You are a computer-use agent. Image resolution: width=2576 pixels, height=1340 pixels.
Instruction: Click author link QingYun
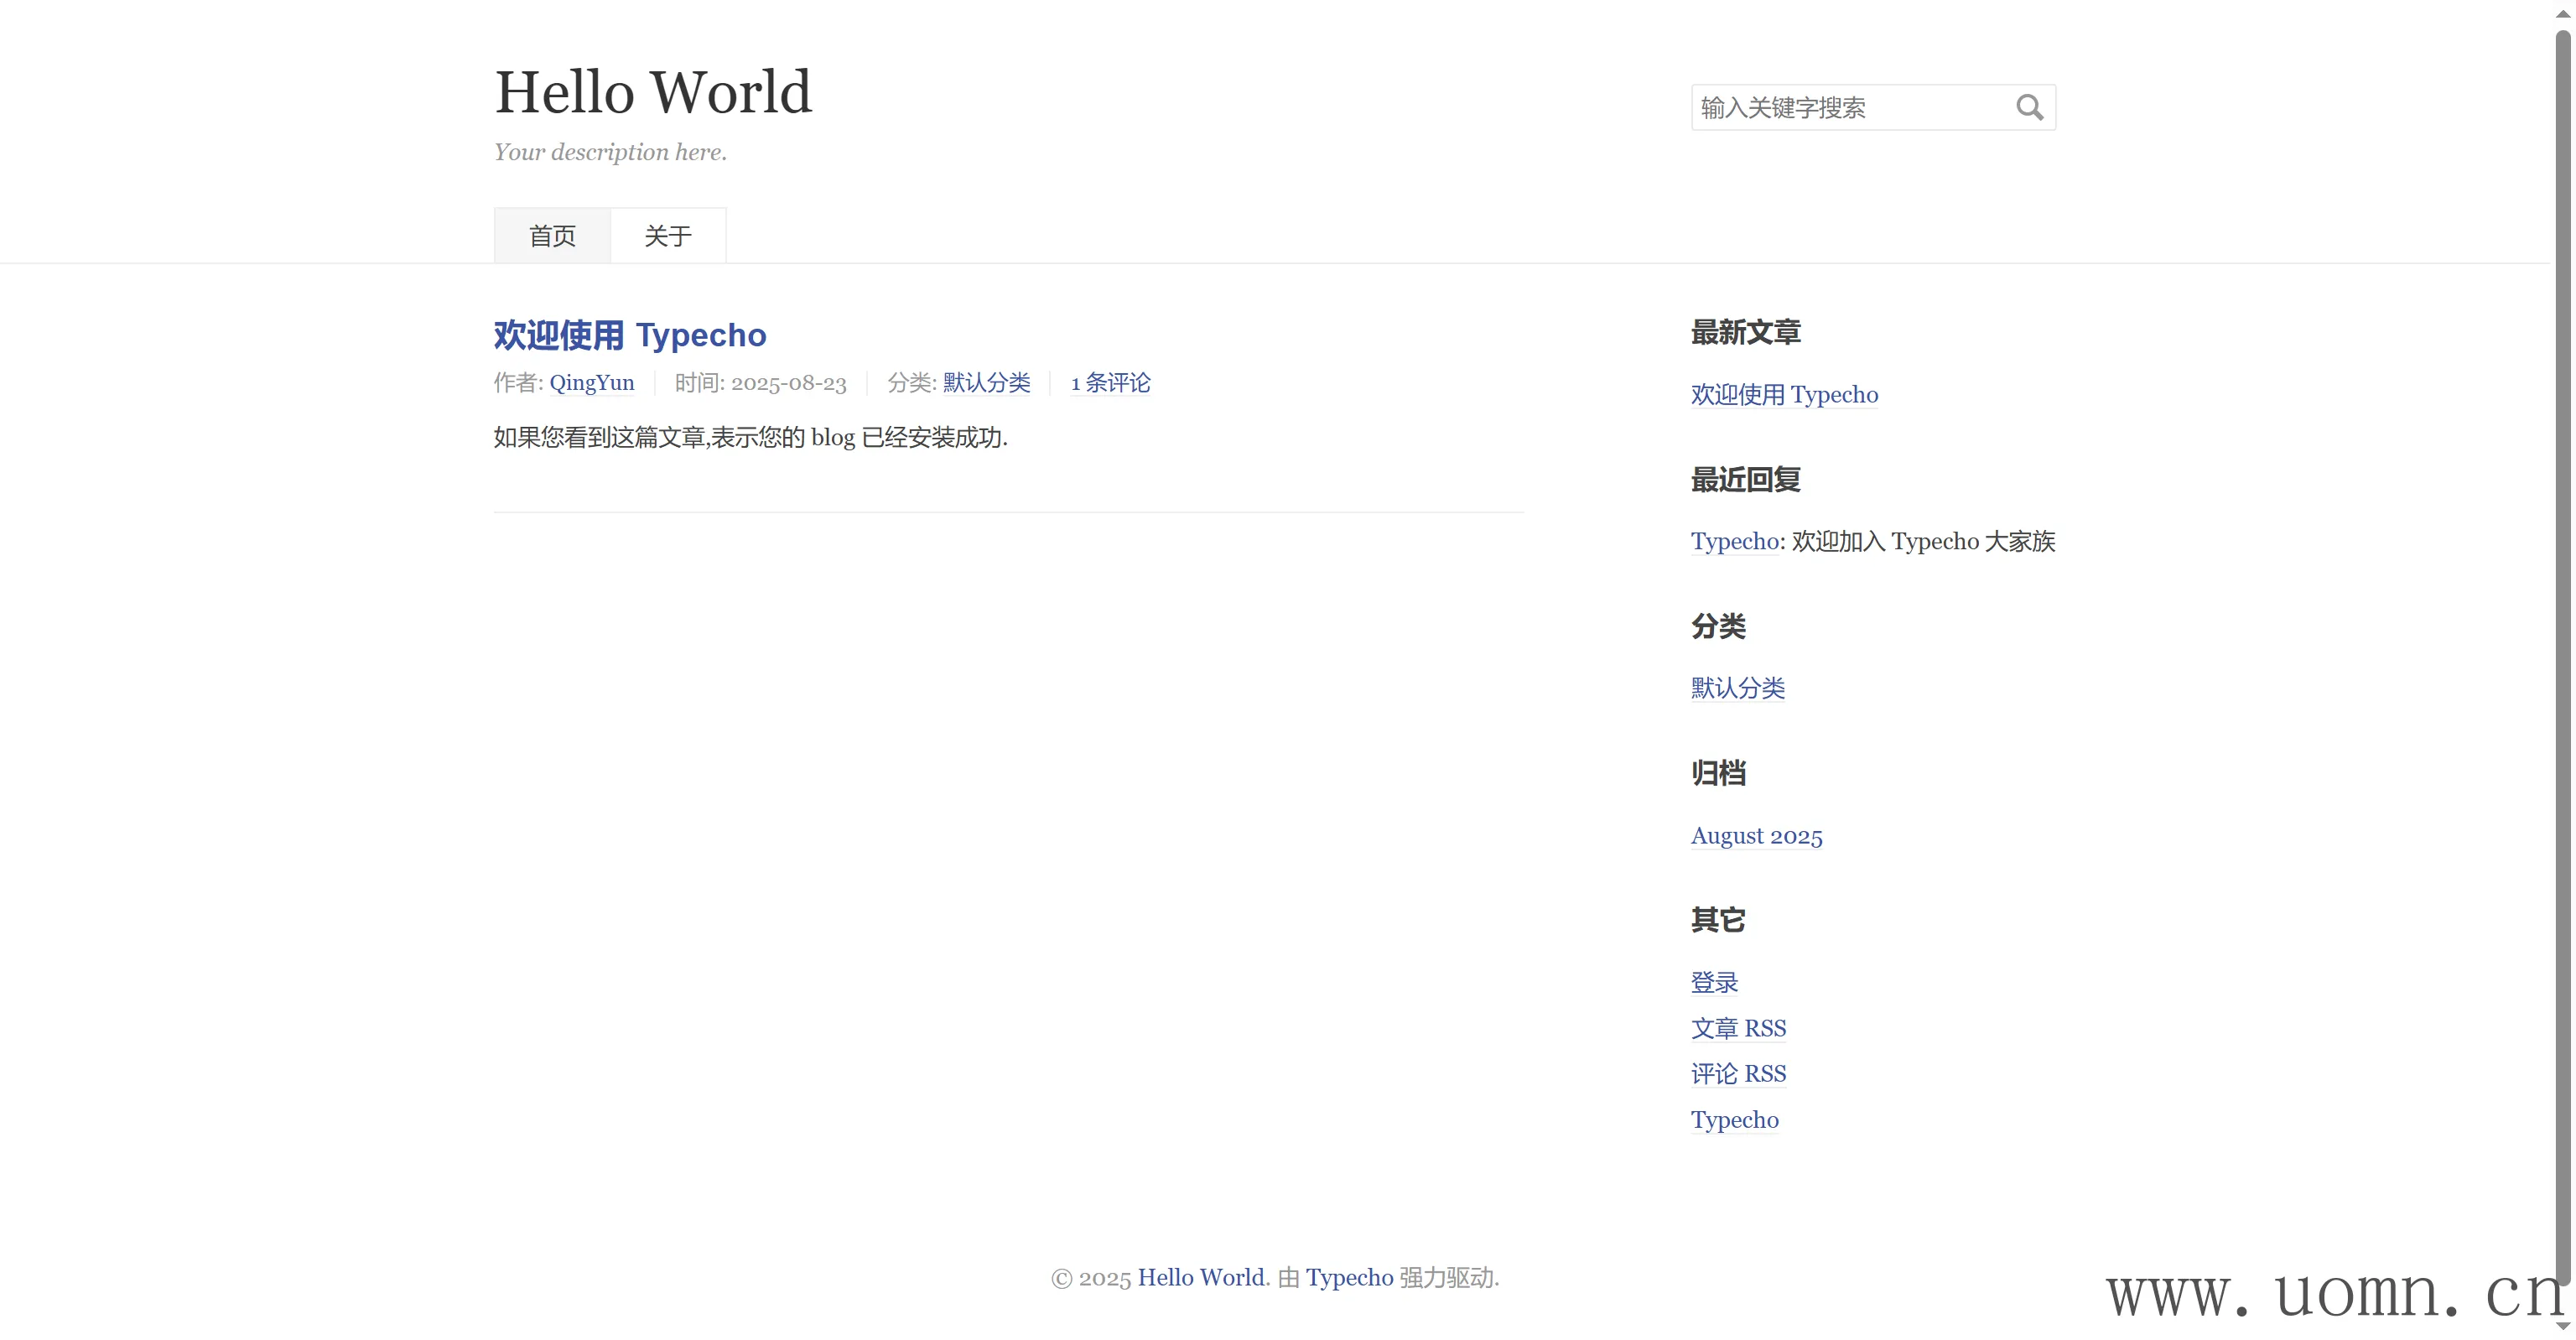coord(591,383)
